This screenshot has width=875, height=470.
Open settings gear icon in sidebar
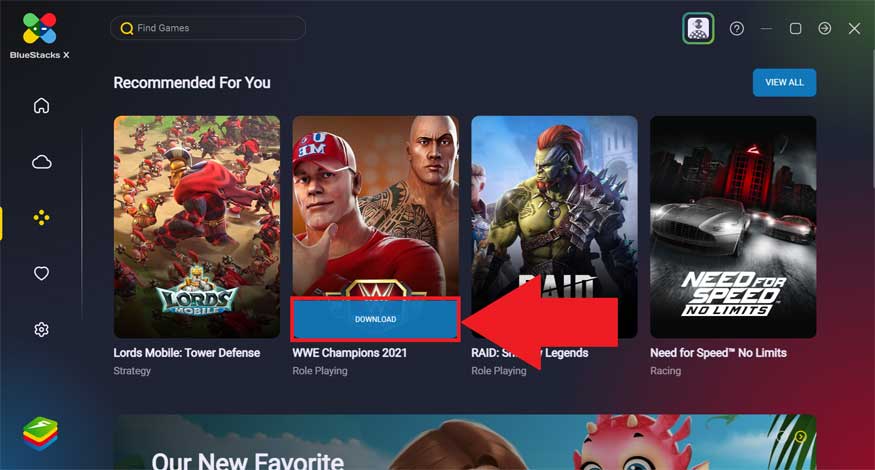(41, 329)
